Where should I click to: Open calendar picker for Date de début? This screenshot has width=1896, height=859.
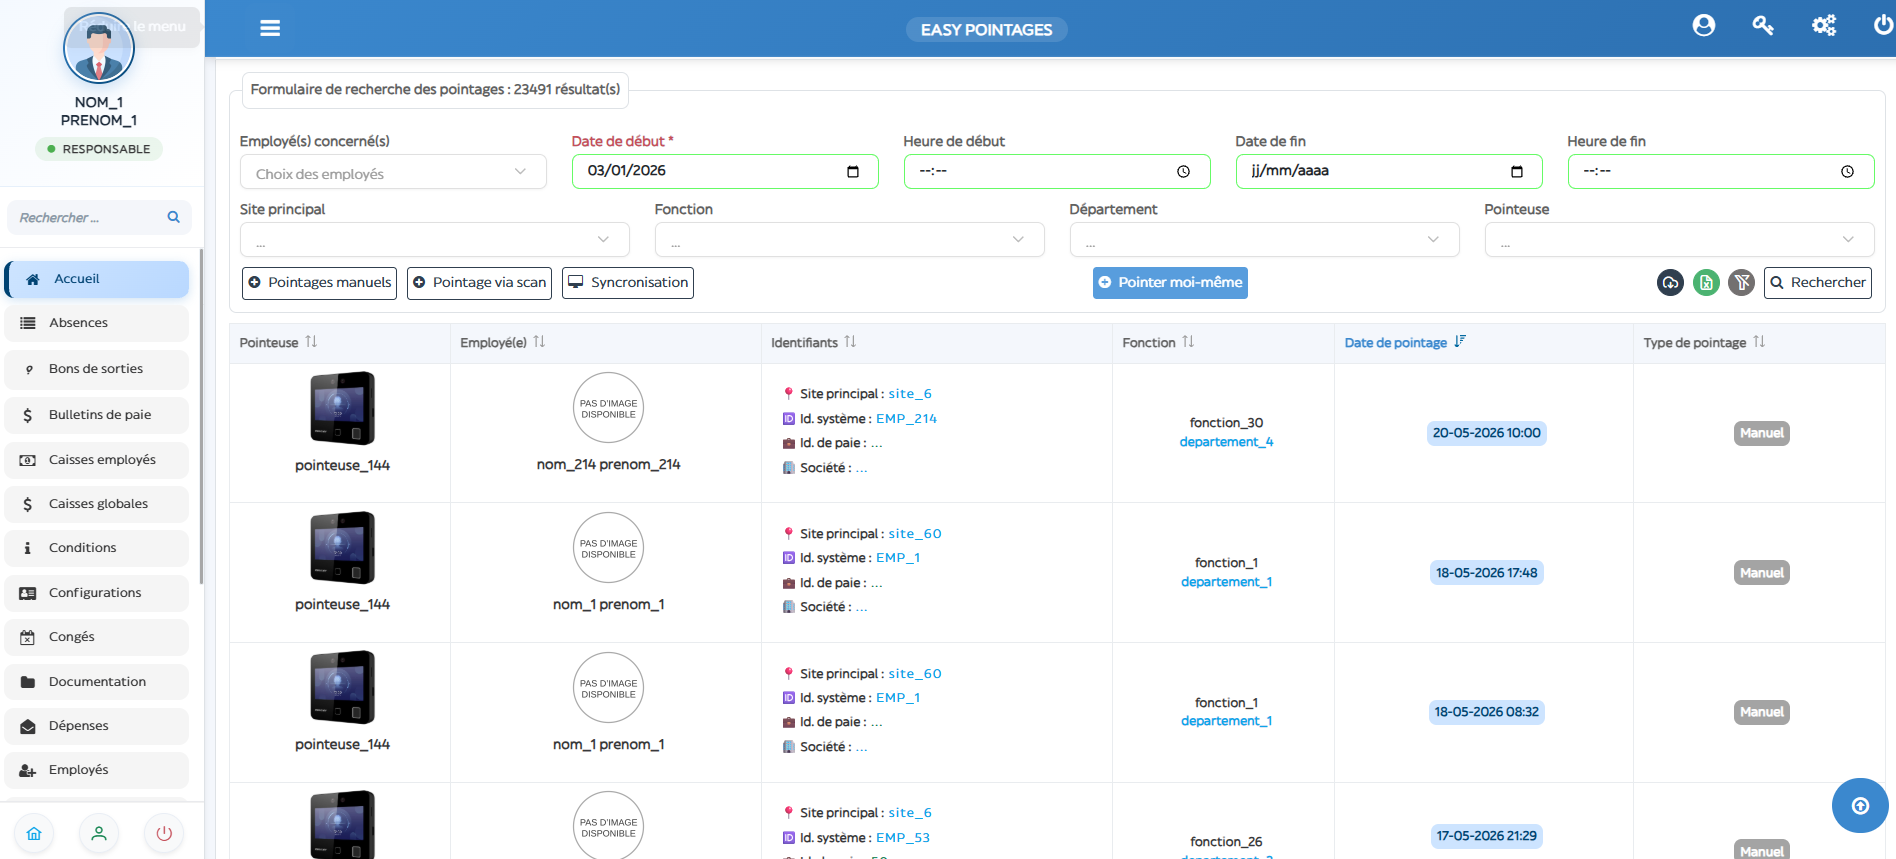pyautogui.click(x=853, y=172)
